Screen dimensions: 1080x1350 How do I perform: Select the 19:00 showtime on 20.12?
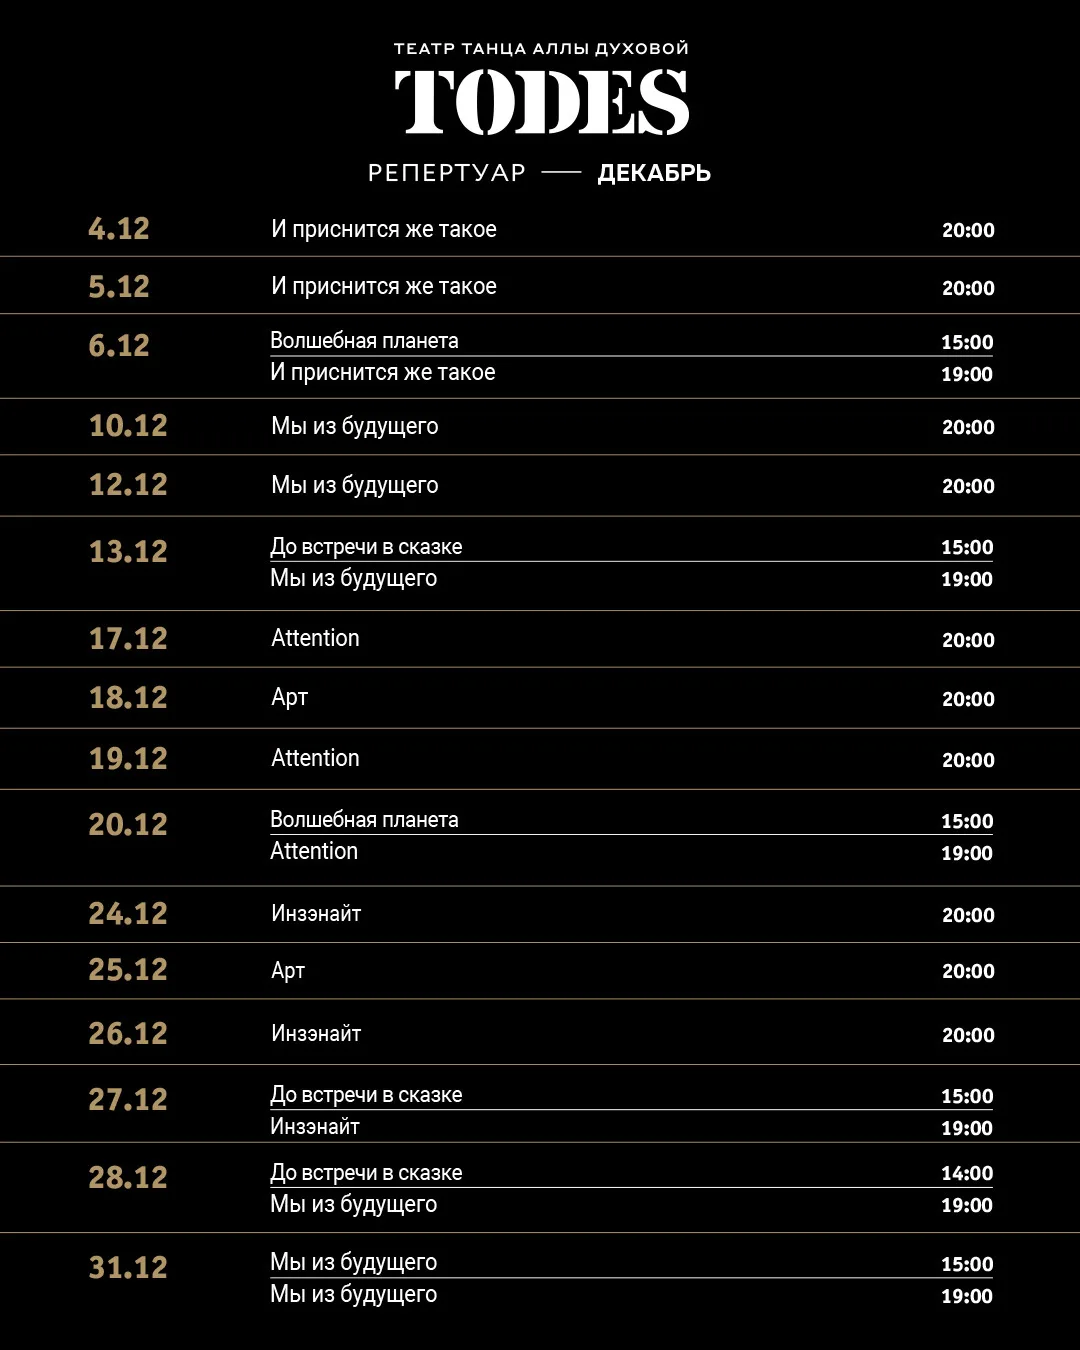coord(967,854)
